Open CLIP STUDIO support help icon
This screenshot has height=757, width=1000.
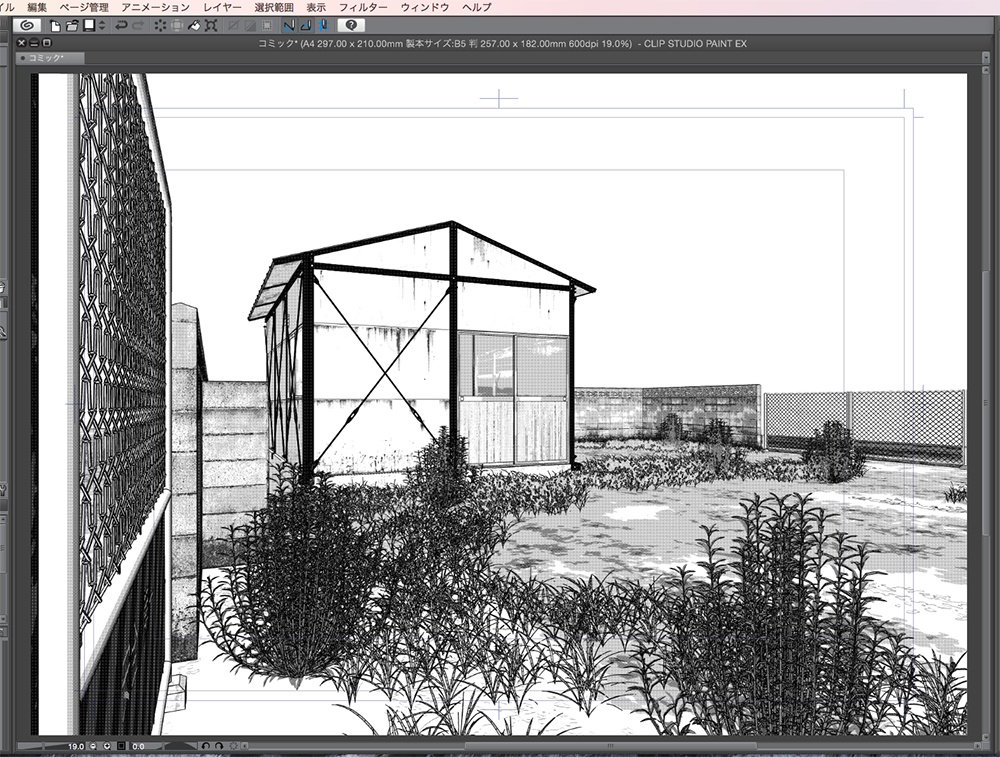point(351,26)
